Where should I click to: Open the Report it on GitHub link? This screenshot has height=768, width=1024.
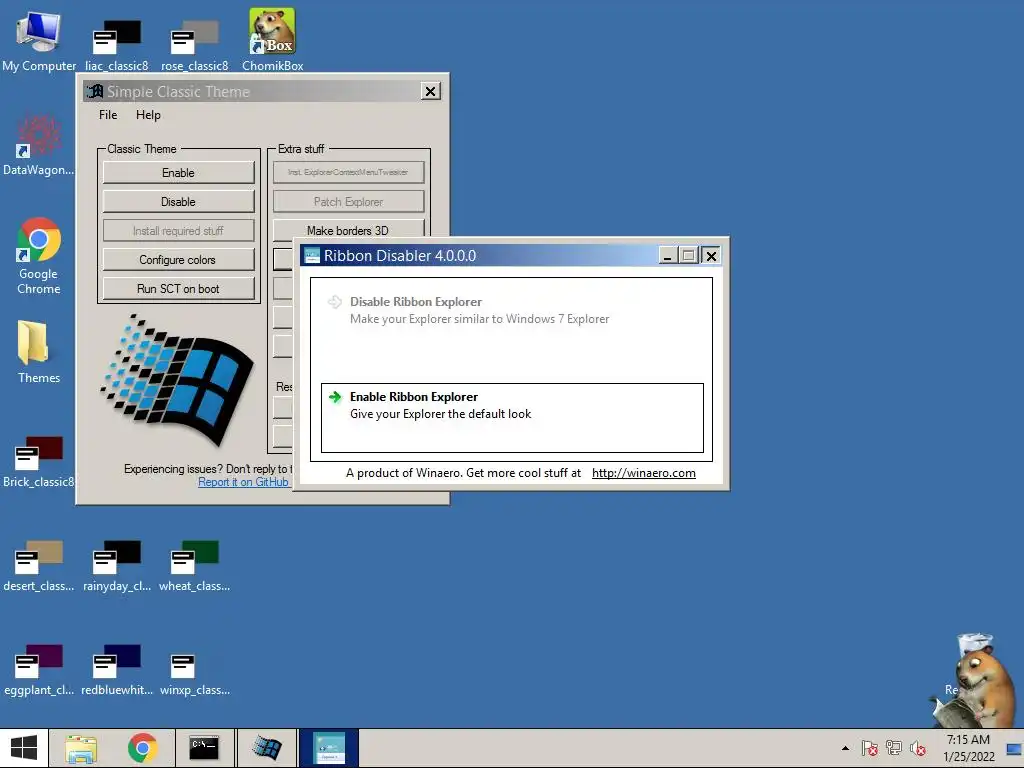(x=244, y=482)
